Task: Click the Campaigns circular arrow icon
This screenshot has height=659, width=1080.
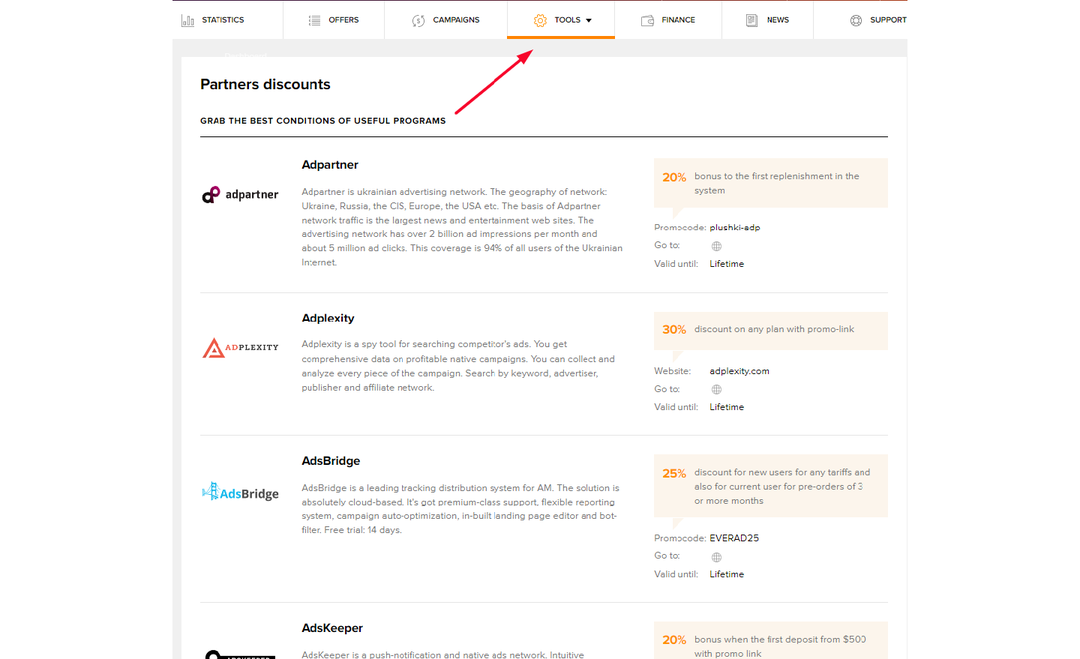Action: pos(417,19)
